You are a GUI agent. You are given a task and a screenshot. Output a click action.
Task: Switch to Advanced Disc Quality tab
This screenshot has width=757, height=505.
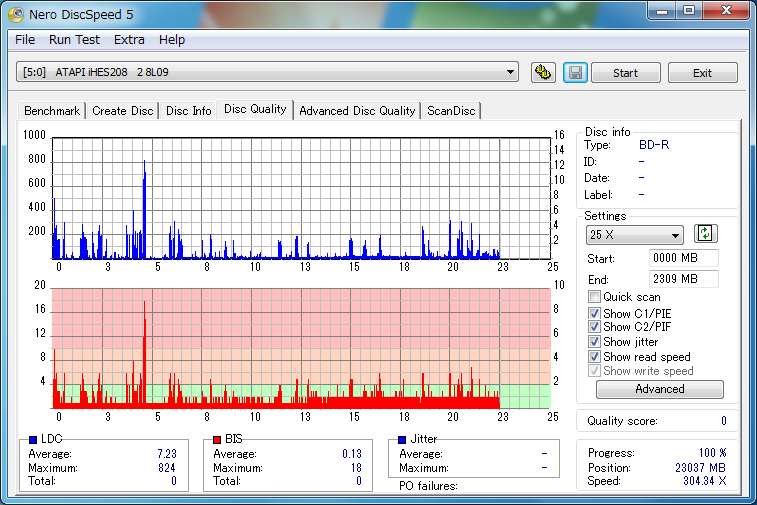coord(357,111)
